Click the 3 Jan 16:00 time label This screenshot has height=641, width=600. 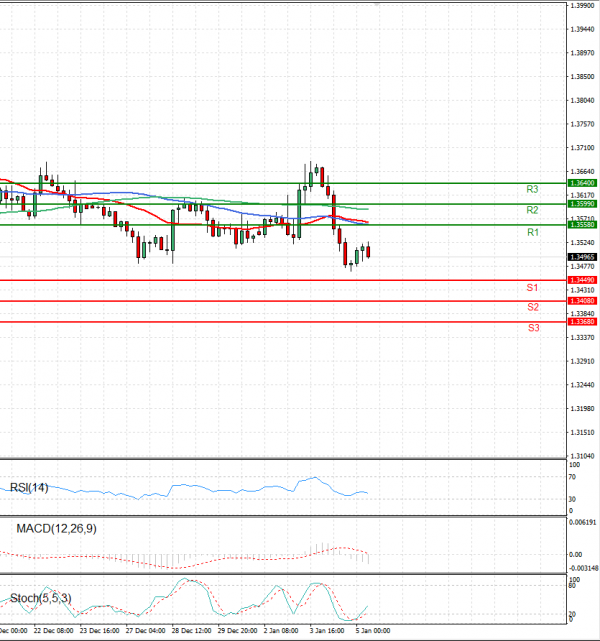coord(327,630)
